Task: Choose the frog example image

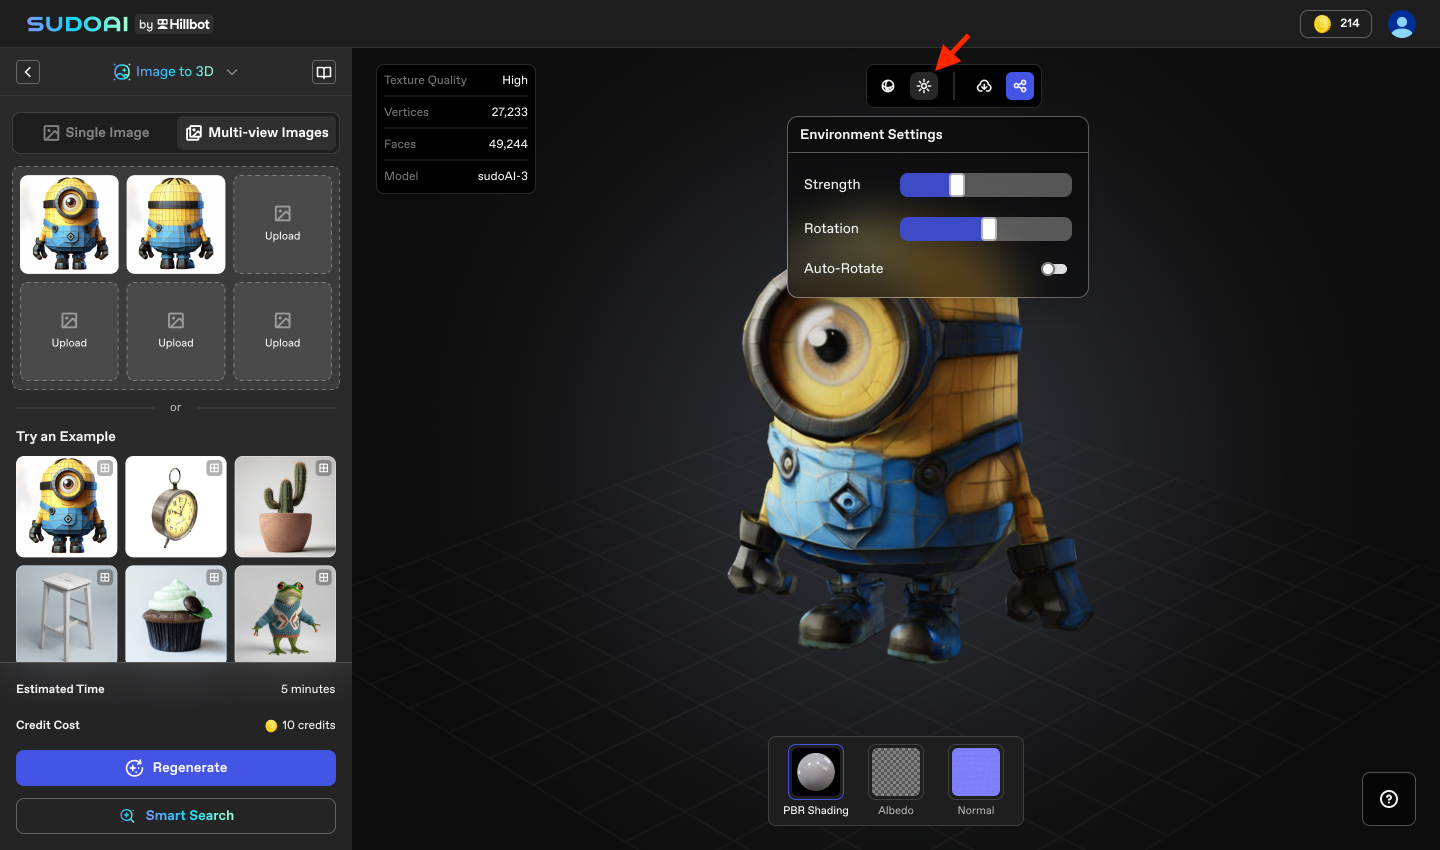Action: point(285,614)
